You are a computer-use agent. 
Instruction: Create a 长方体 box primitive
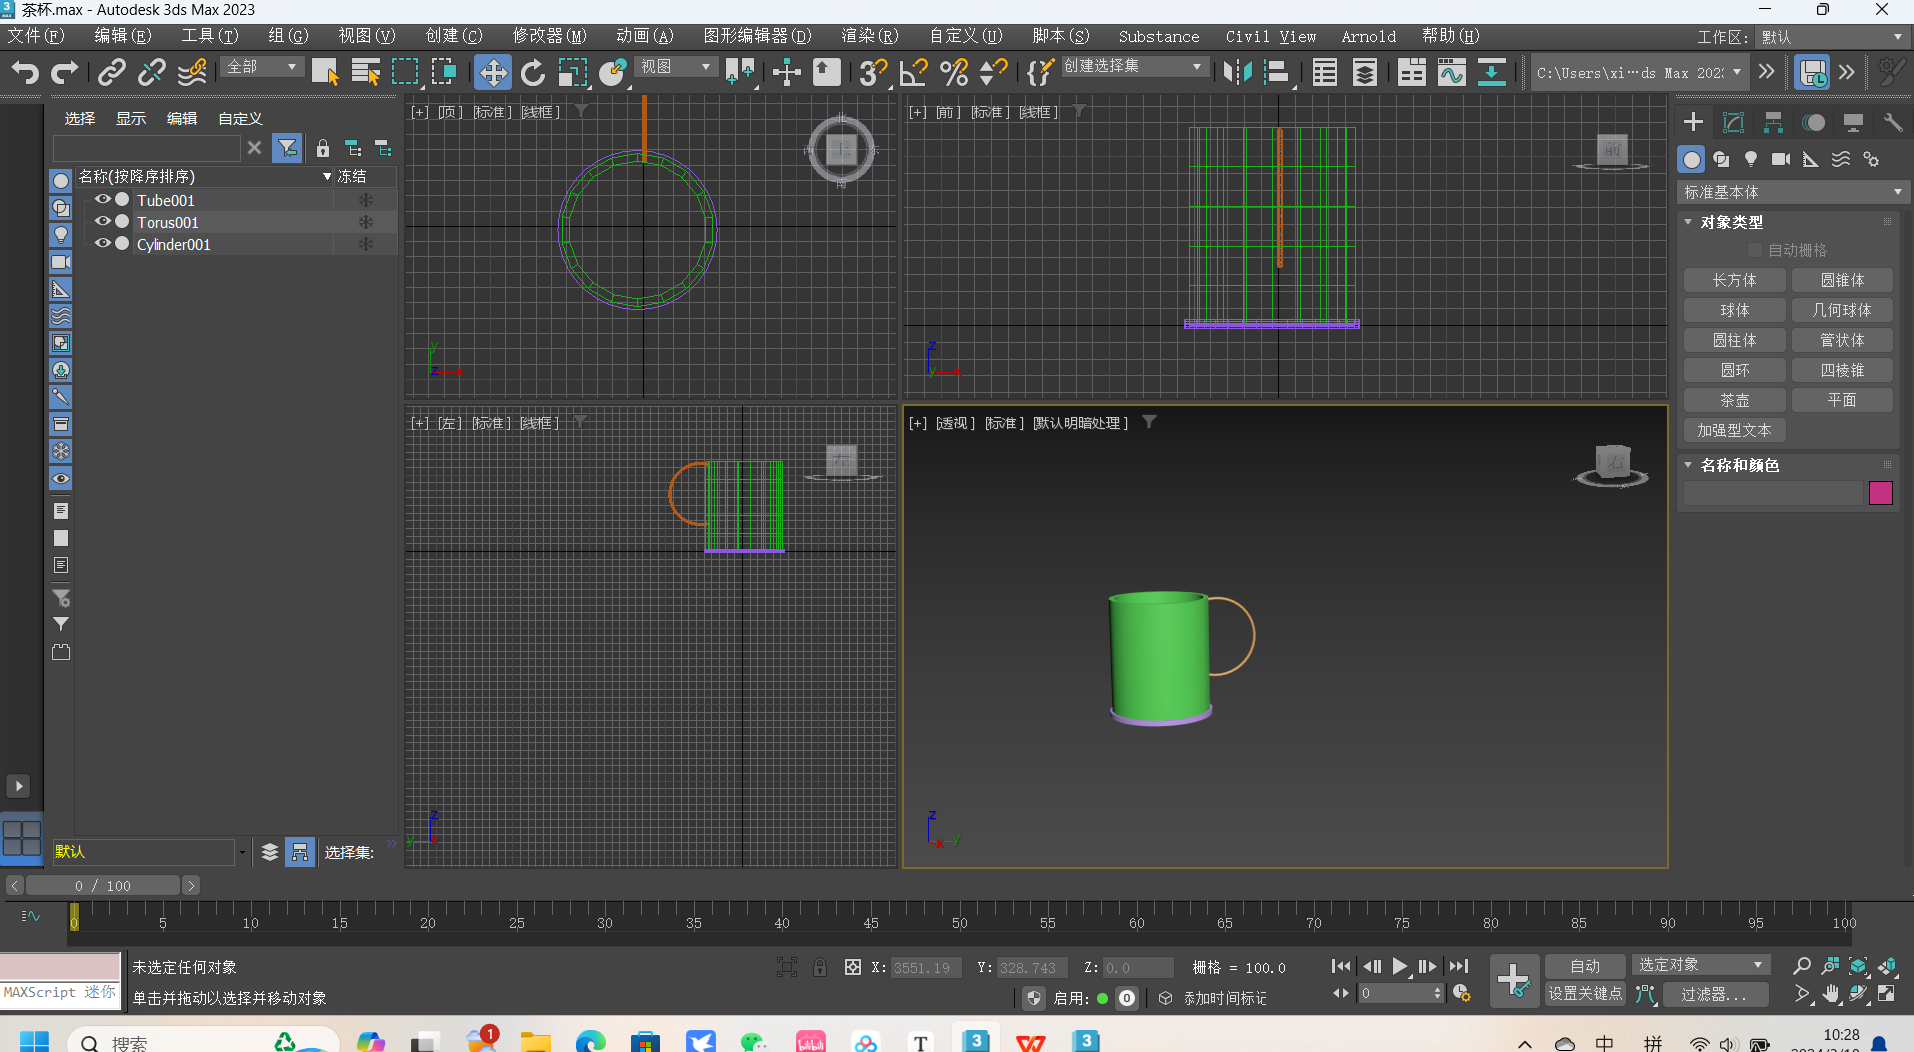[1734, 280]
